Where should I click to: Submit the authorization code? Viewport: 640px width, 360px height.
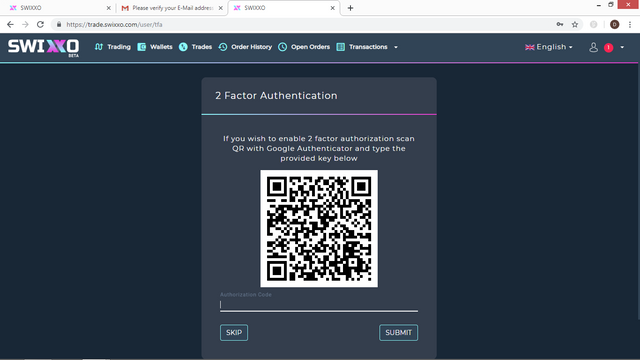tap(398, 333)
